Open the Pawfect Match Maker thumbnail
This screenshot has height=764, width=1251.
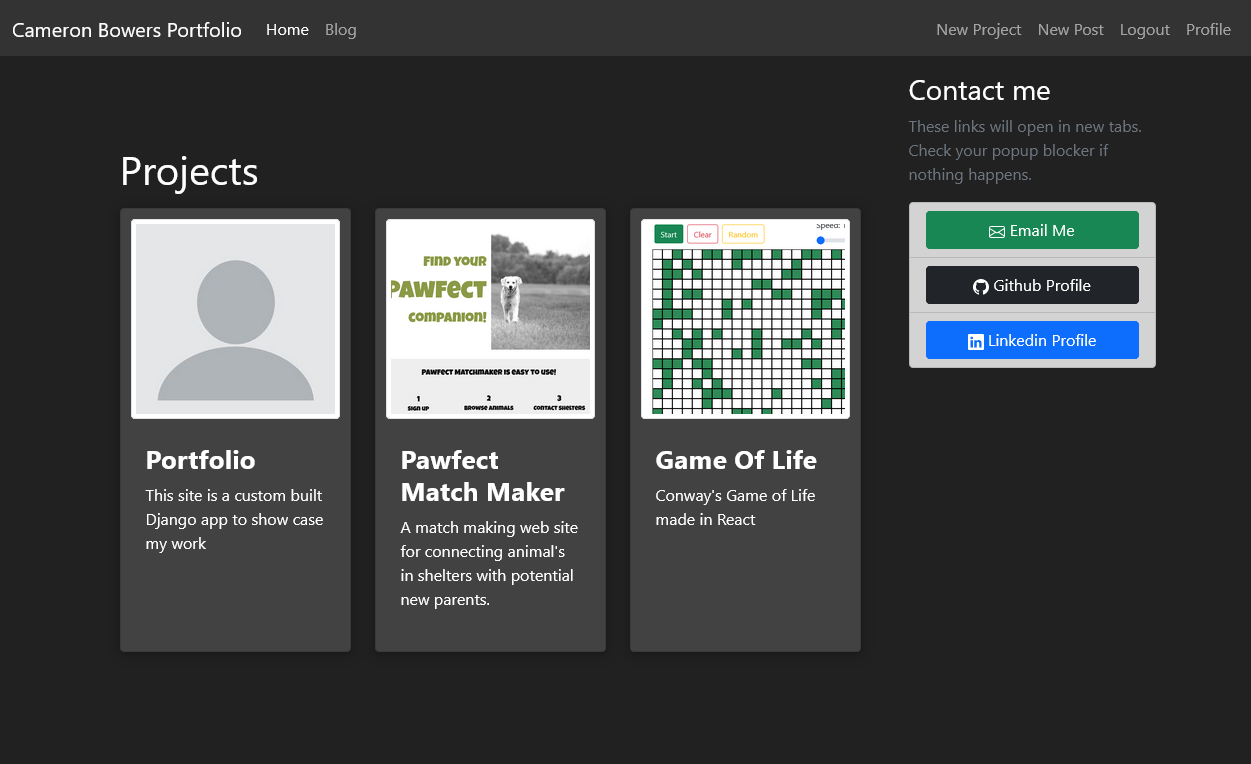point(490,319)
